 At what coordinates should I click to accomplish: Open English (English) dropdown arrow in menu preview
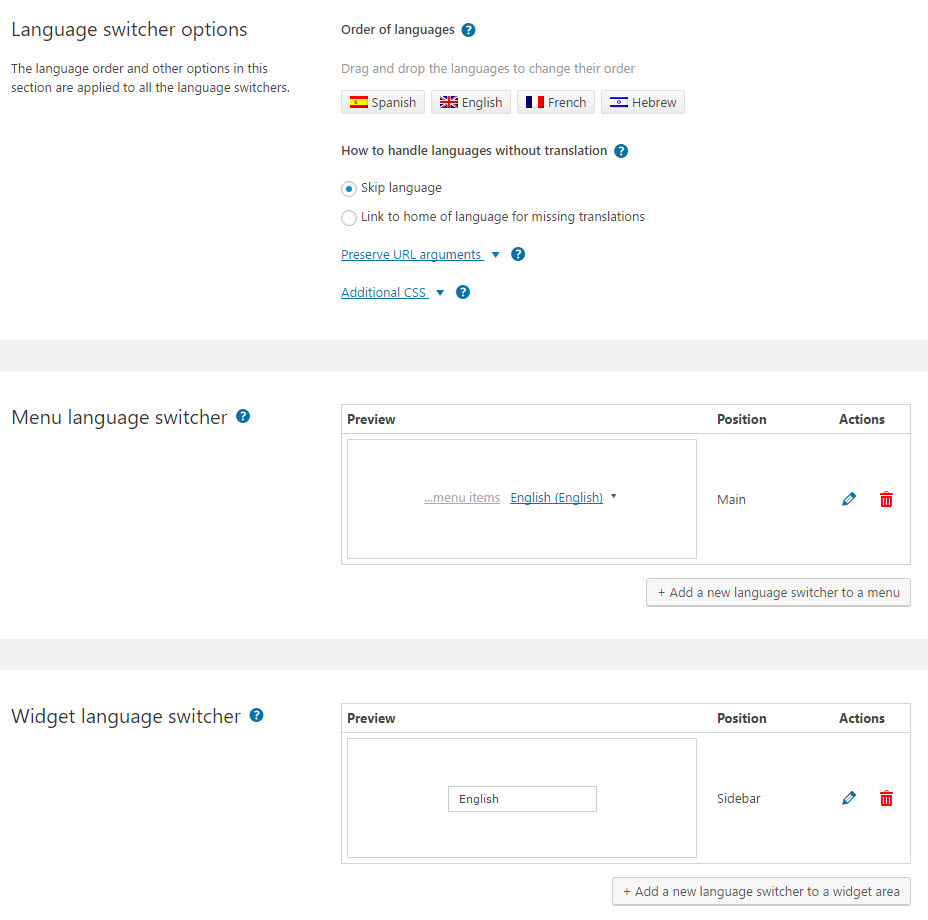614,497
